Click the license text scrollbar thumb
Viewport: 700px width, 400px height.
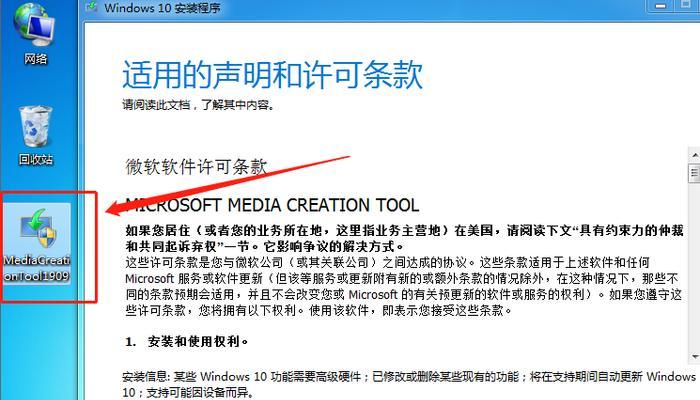(x=695, y=173)
